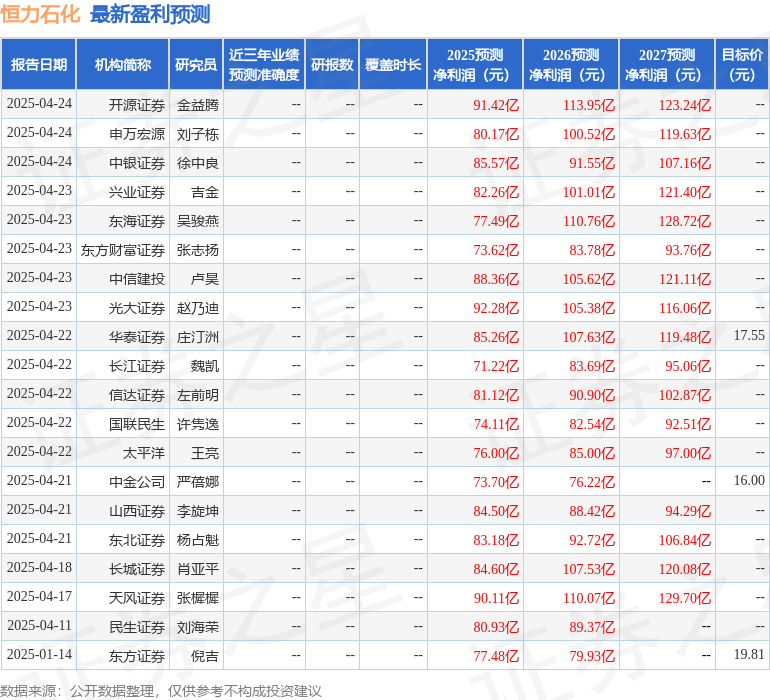Click the 机构简称 column header
The width and height of the screenshot is (770, 700).
point(123,65)
